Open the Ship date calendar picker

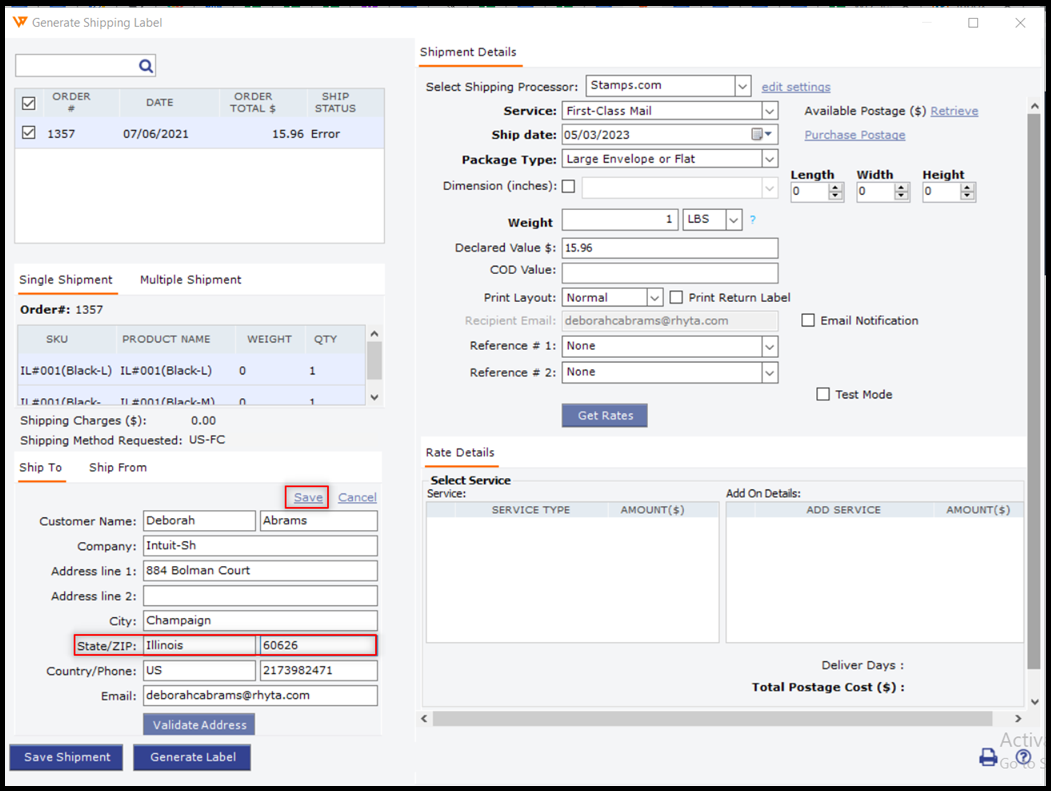[x=761, y=135]
